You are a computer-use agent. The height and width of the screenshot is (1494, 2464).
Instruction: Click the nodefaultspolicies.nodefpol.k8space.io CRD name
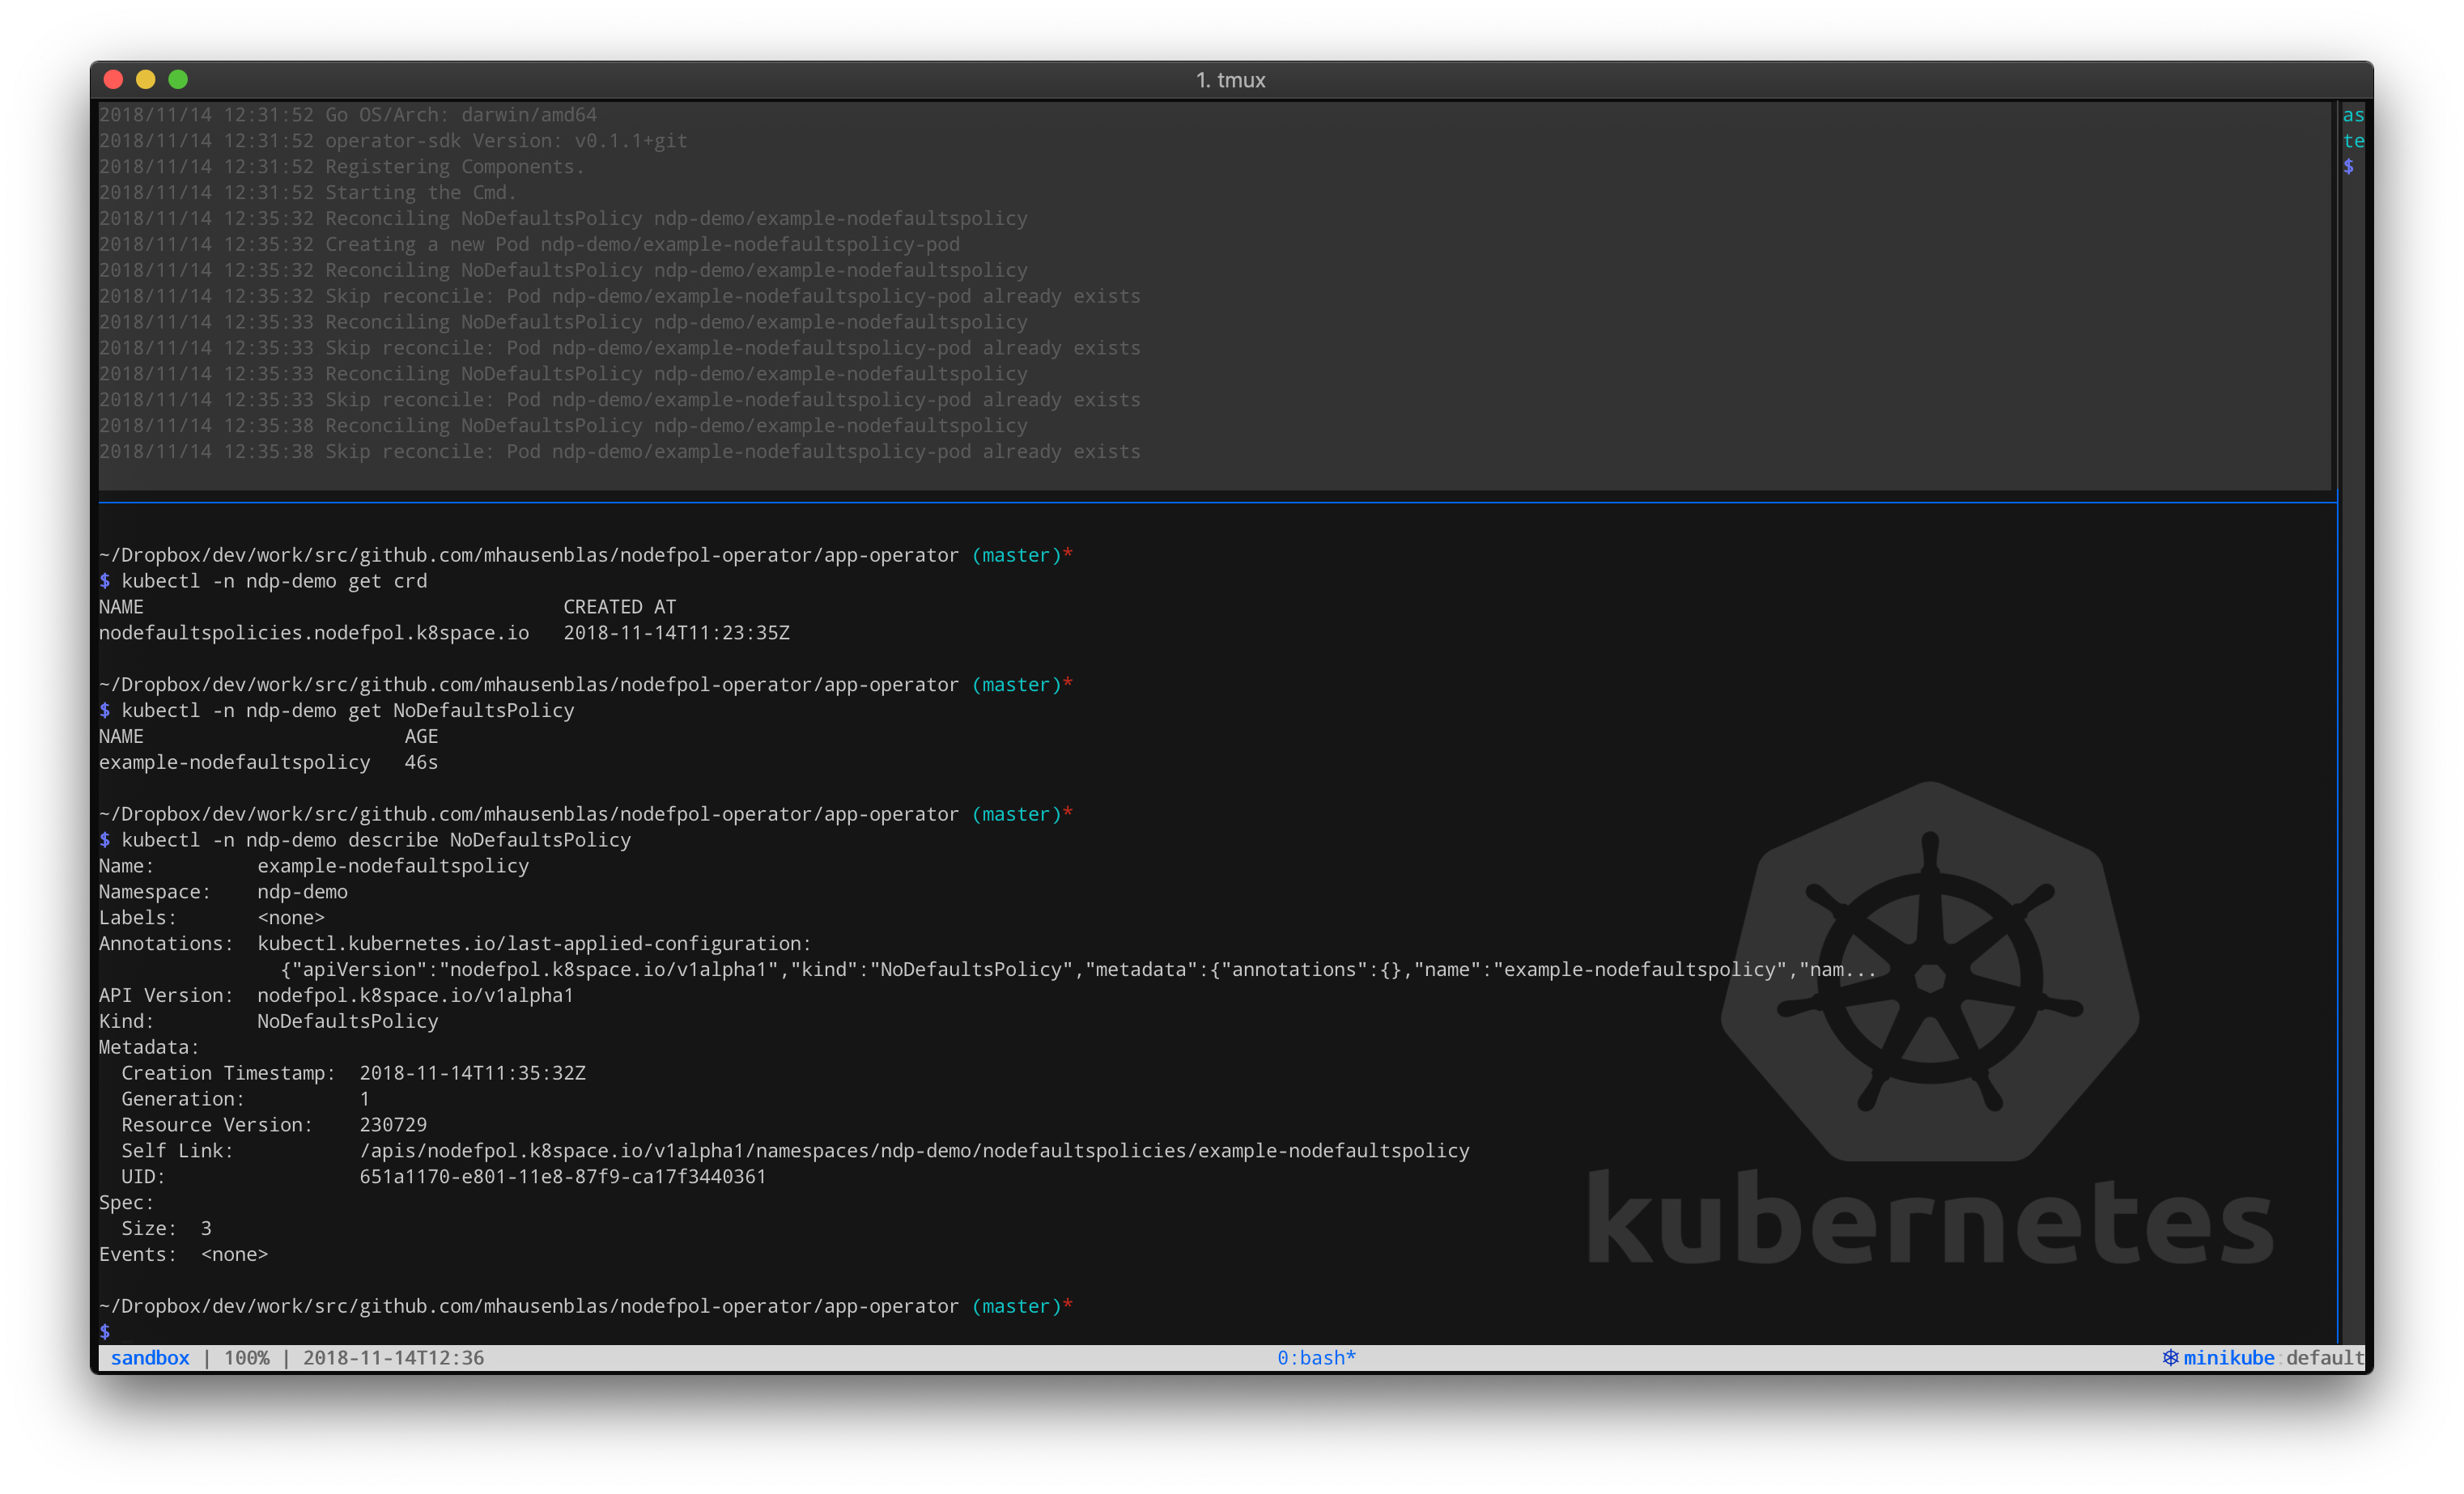pos(314,633)
